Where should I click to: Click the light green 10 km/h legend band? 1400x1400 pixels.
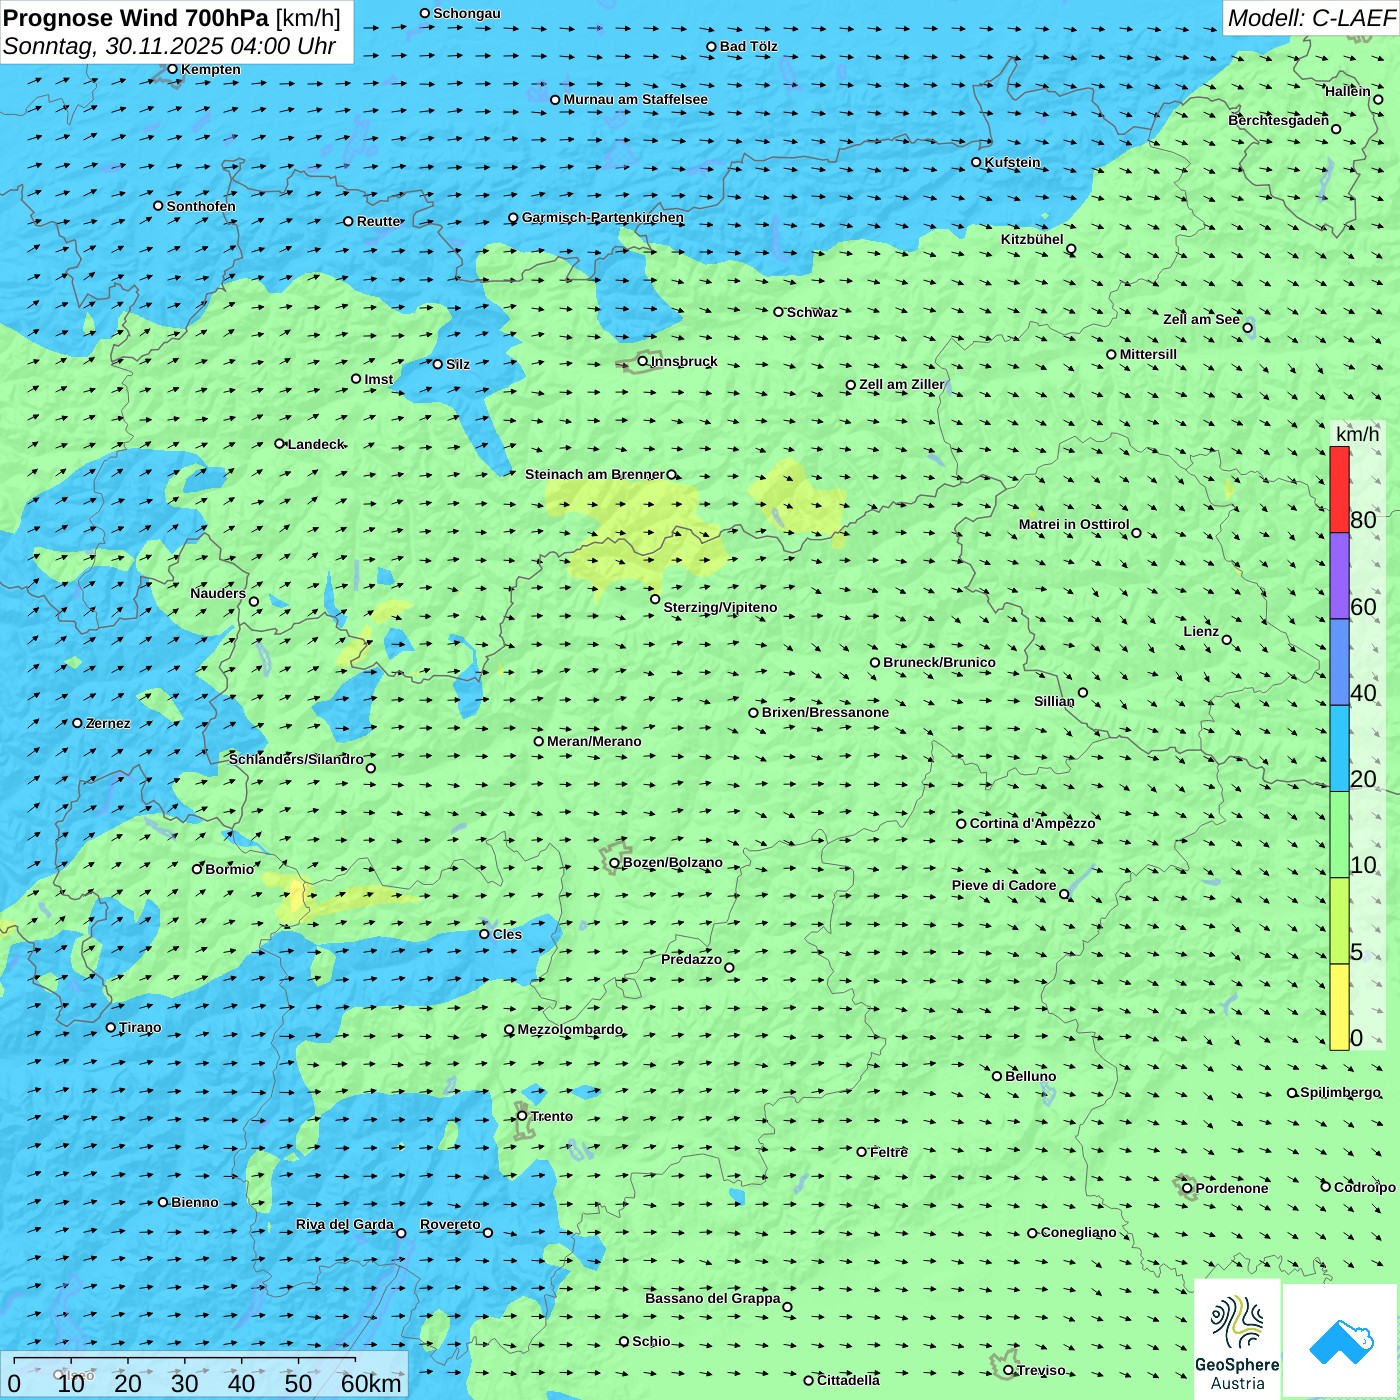1339,835
